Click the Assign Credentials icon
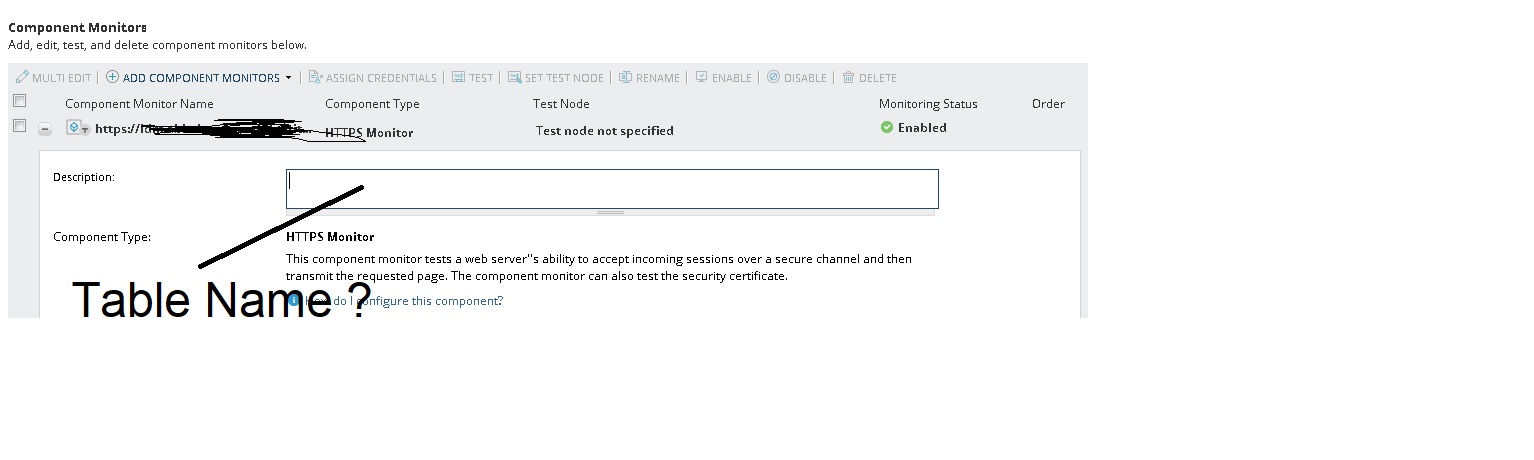This screenshot has width=1534, height=460. click(315, 77)
